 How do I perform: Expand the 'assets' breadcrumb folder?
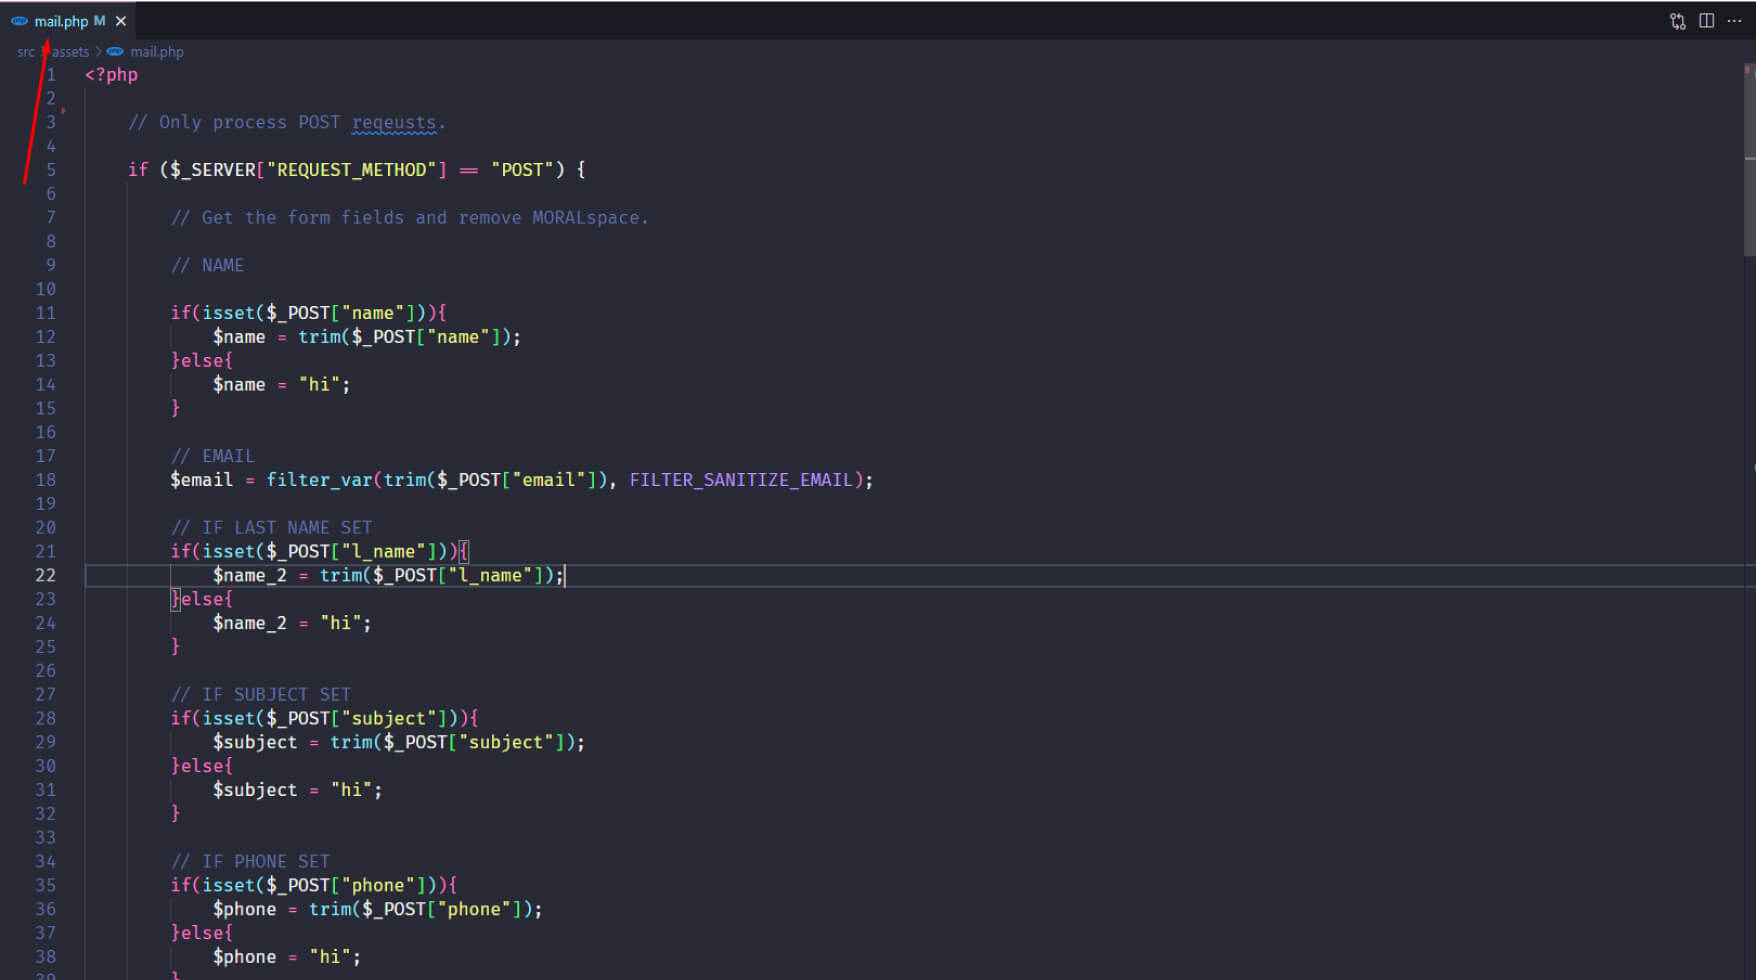(x=71, y=52)
